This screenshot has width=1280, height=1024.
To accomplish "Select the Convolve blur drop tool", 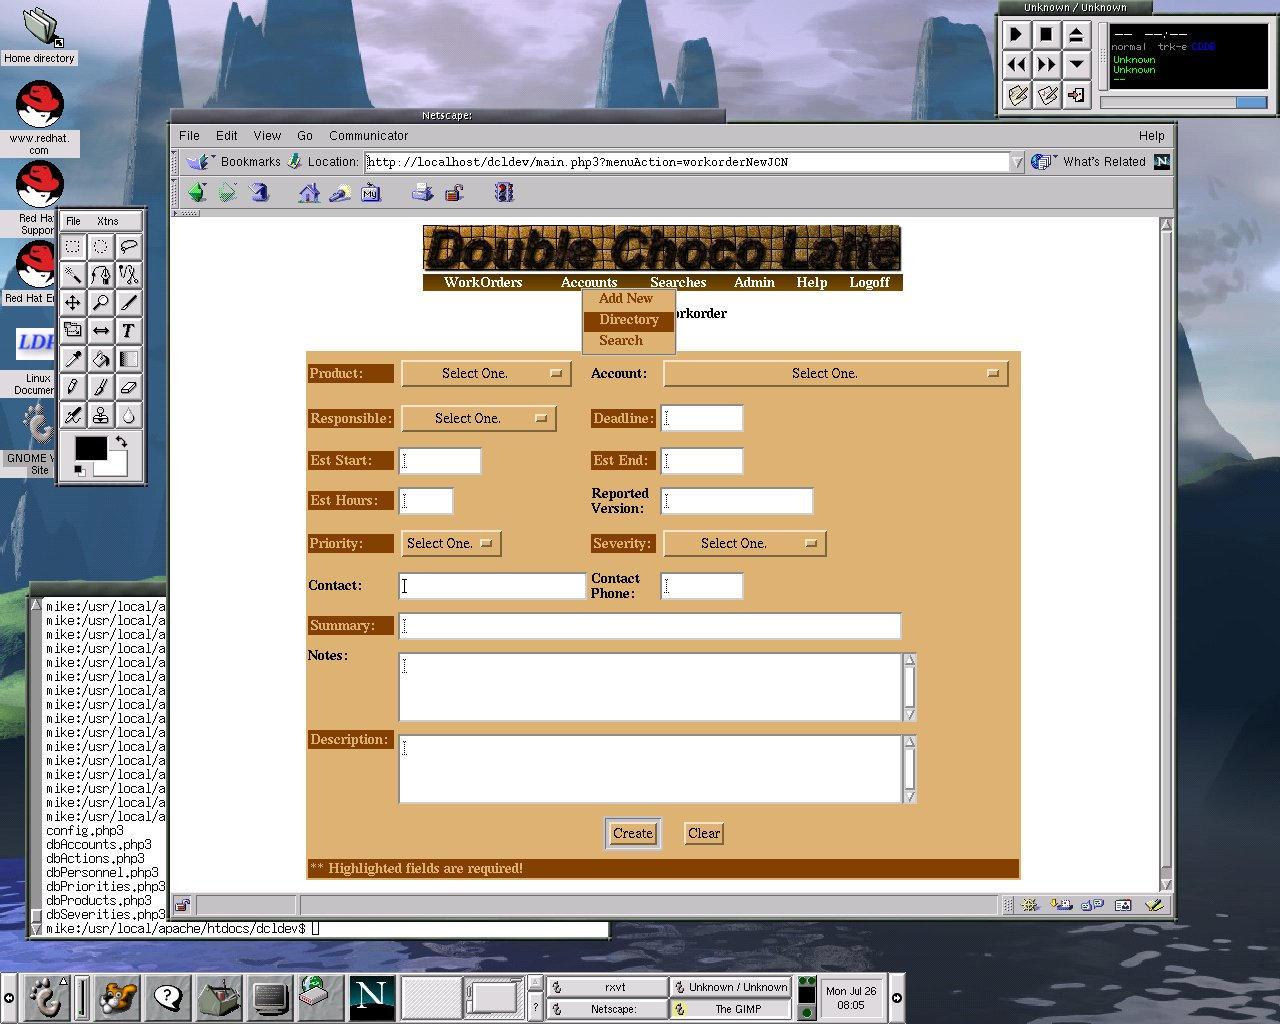I will coord(129,414).
